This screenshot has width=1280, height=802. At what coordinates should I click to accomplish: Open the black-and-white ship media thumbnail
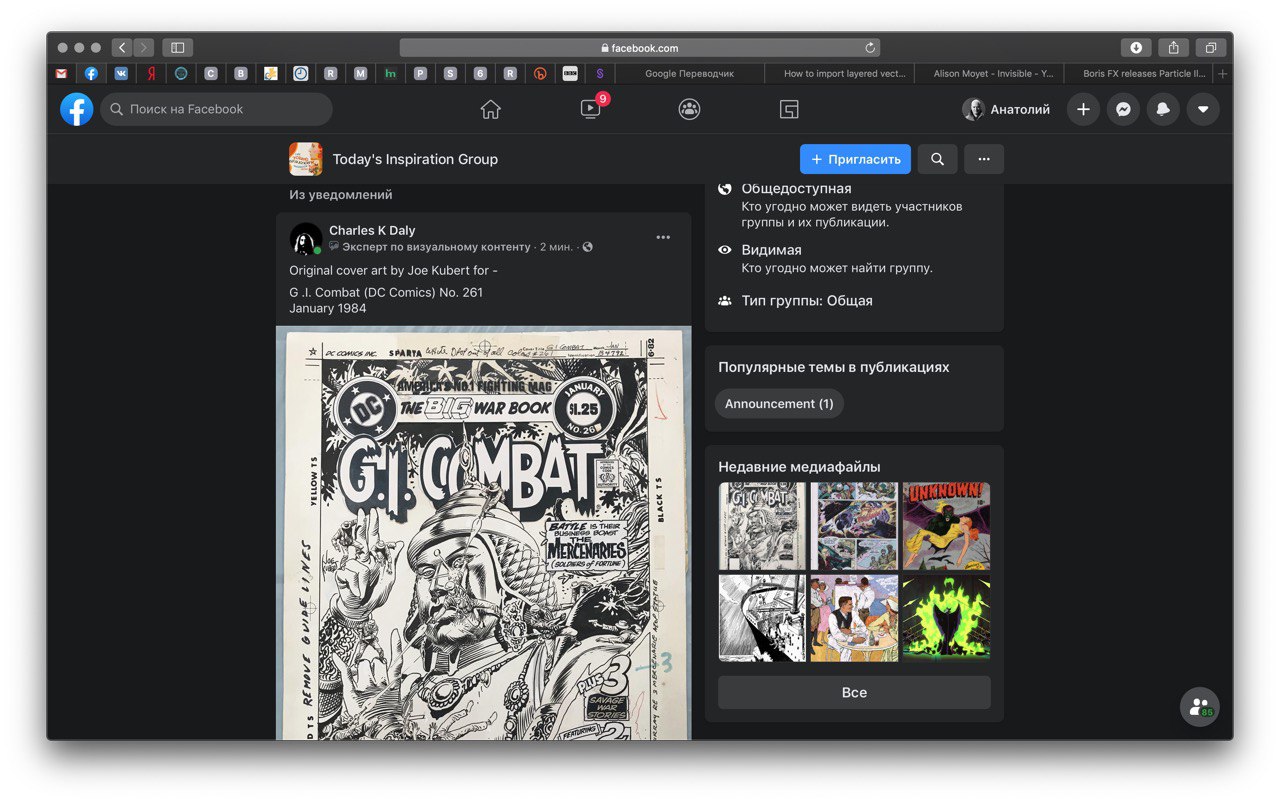pyautogui.click(x=762, y=618)
